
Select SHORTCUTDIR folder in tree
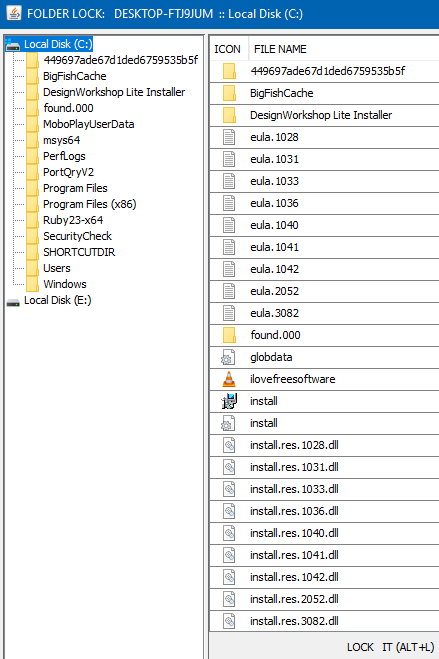pyautogui.click(x=79, y=252)
